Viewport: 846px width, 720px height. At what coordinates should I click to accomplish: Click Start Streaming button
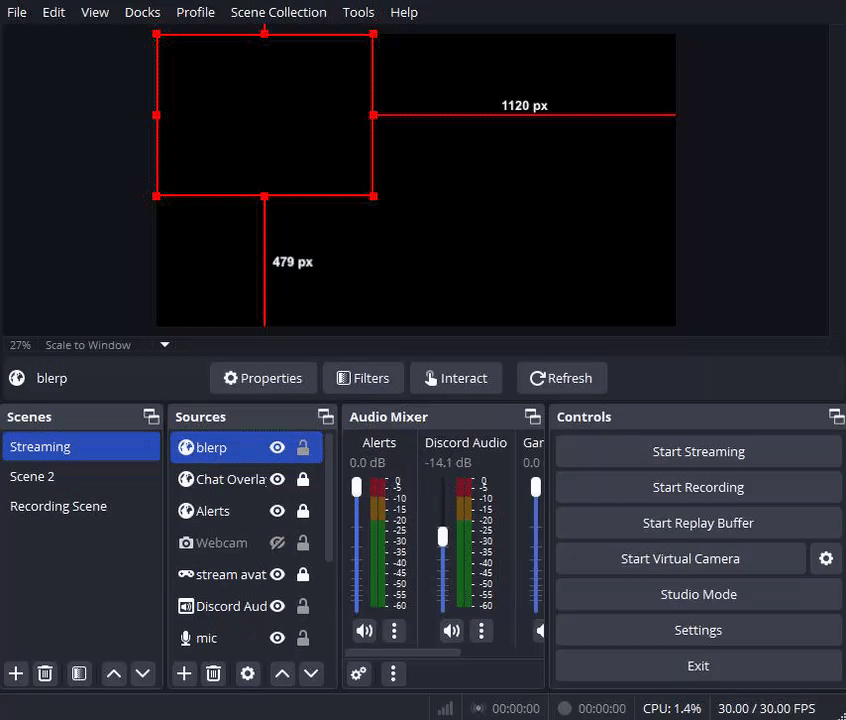coord(698,452)
